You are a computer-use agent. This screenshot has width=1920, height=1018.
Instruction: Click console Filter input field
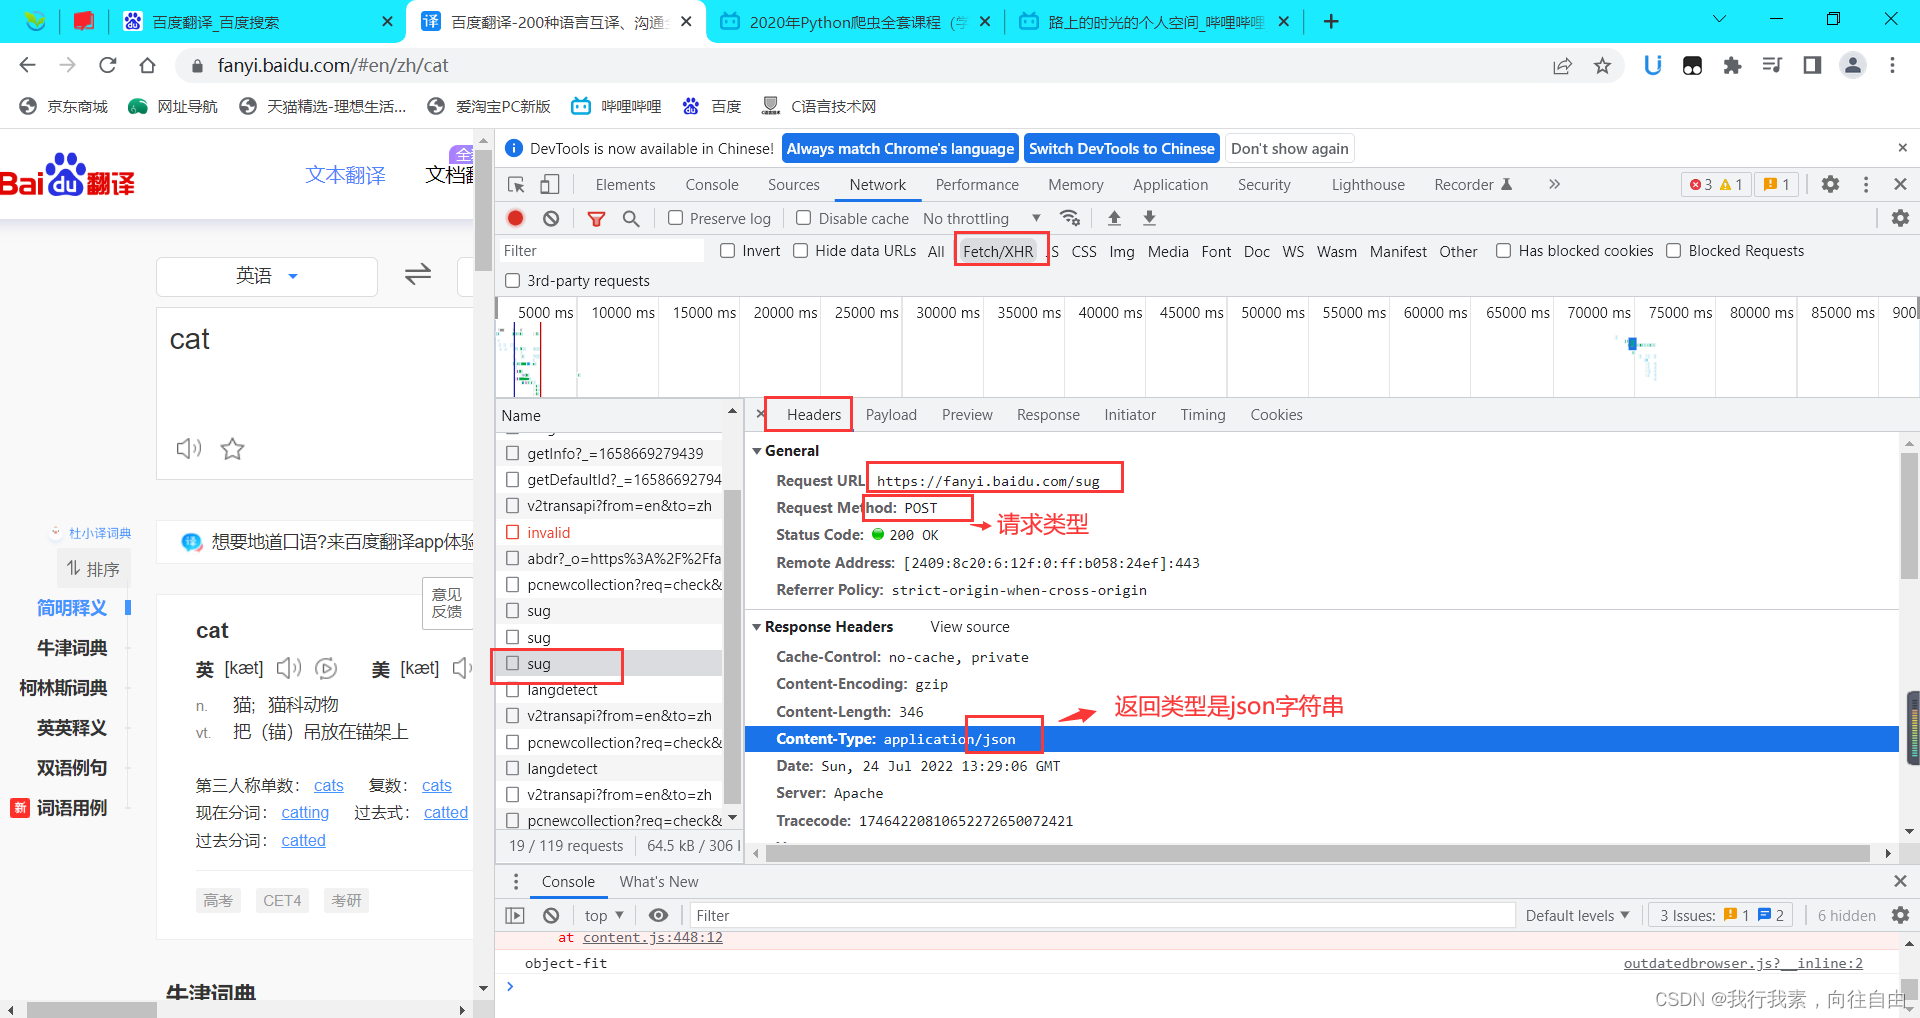1102,915
